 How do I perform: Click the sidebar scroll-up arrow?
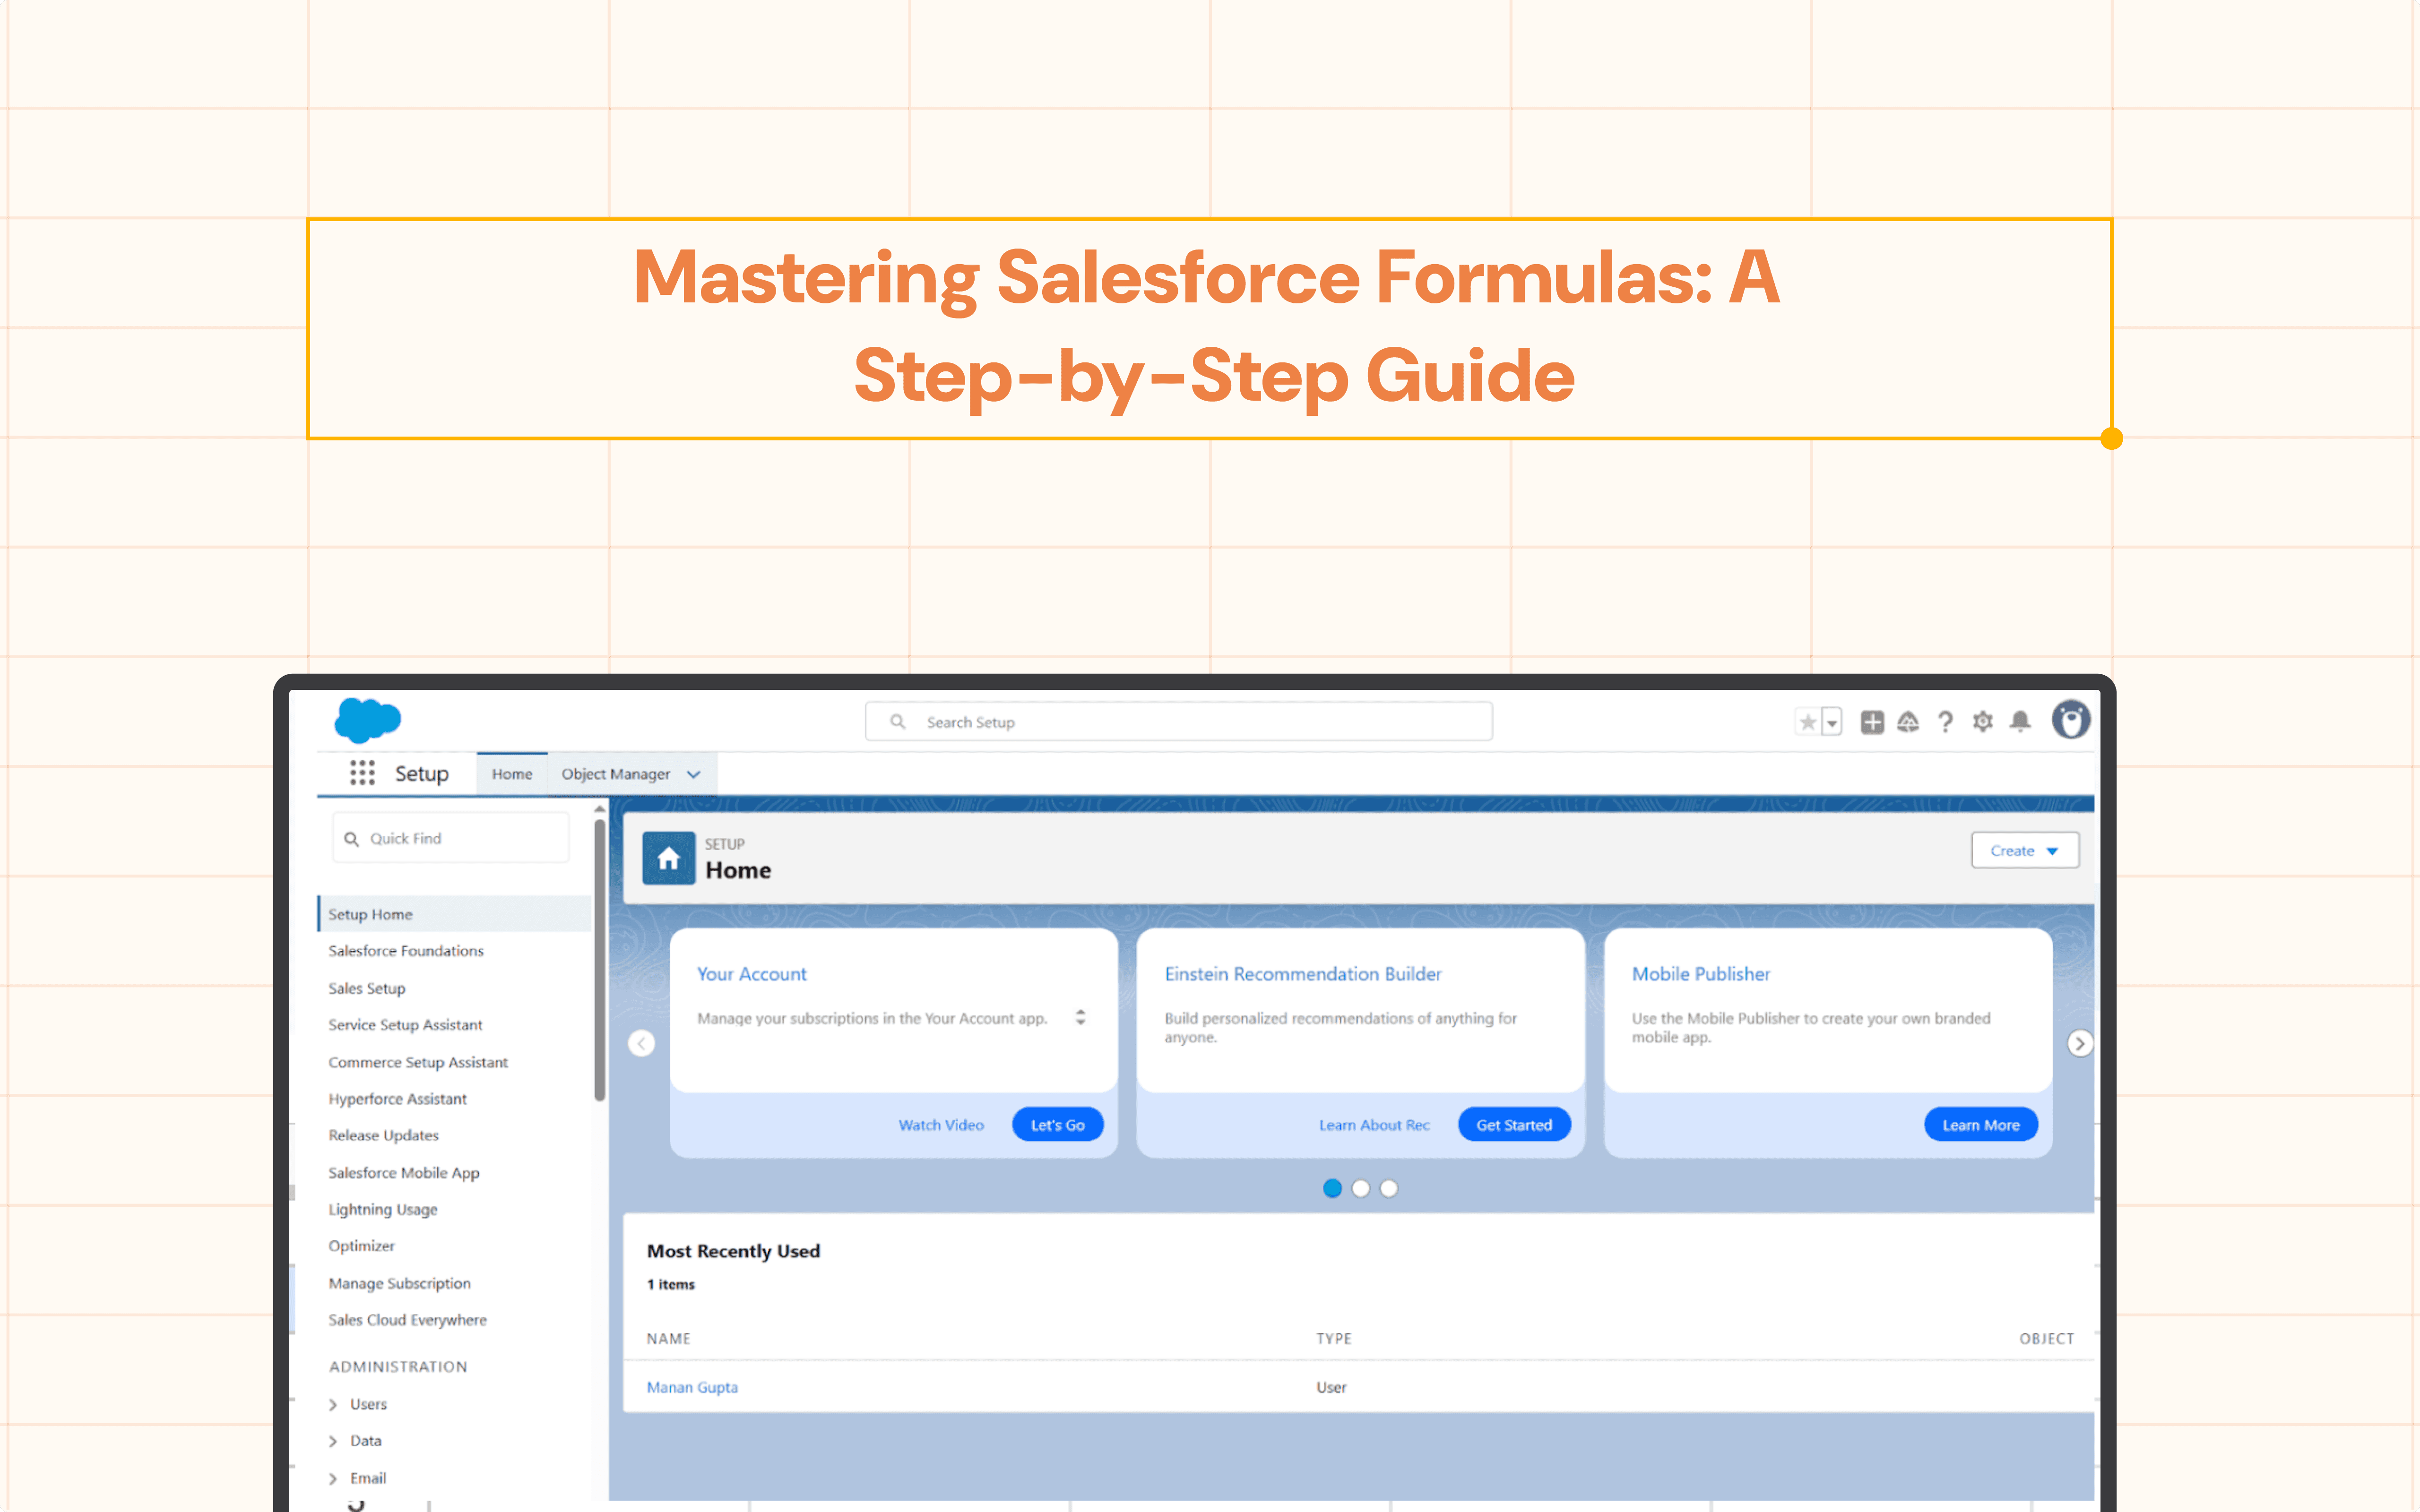[600, 808]
